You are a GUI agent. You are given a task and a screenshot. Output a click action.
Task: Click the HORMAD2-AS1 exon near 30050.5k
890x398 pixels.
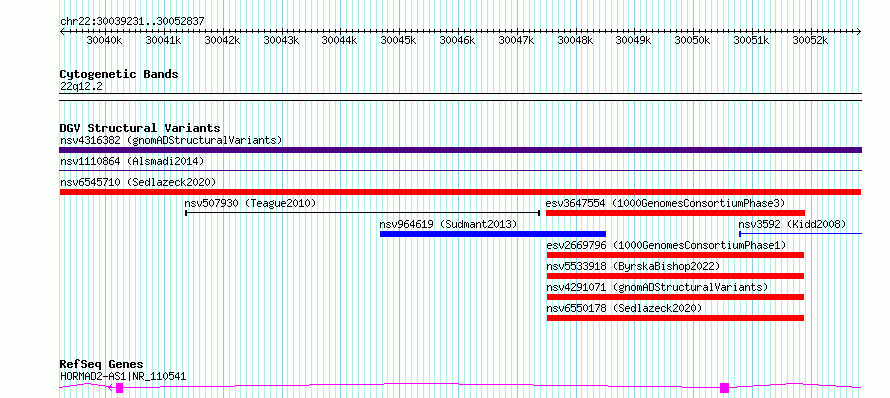point(724,388)
